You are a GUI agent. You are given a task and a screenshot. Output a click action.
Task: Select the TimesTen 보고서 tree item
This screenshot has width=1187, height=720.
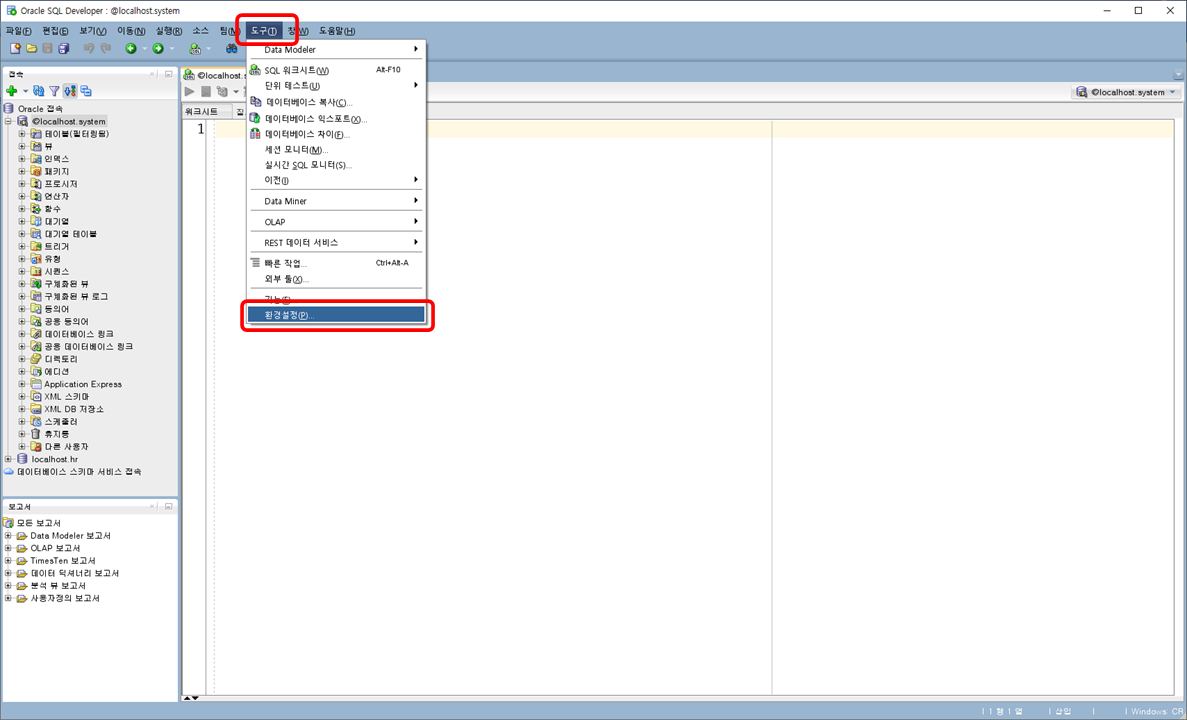click(63, 561)
